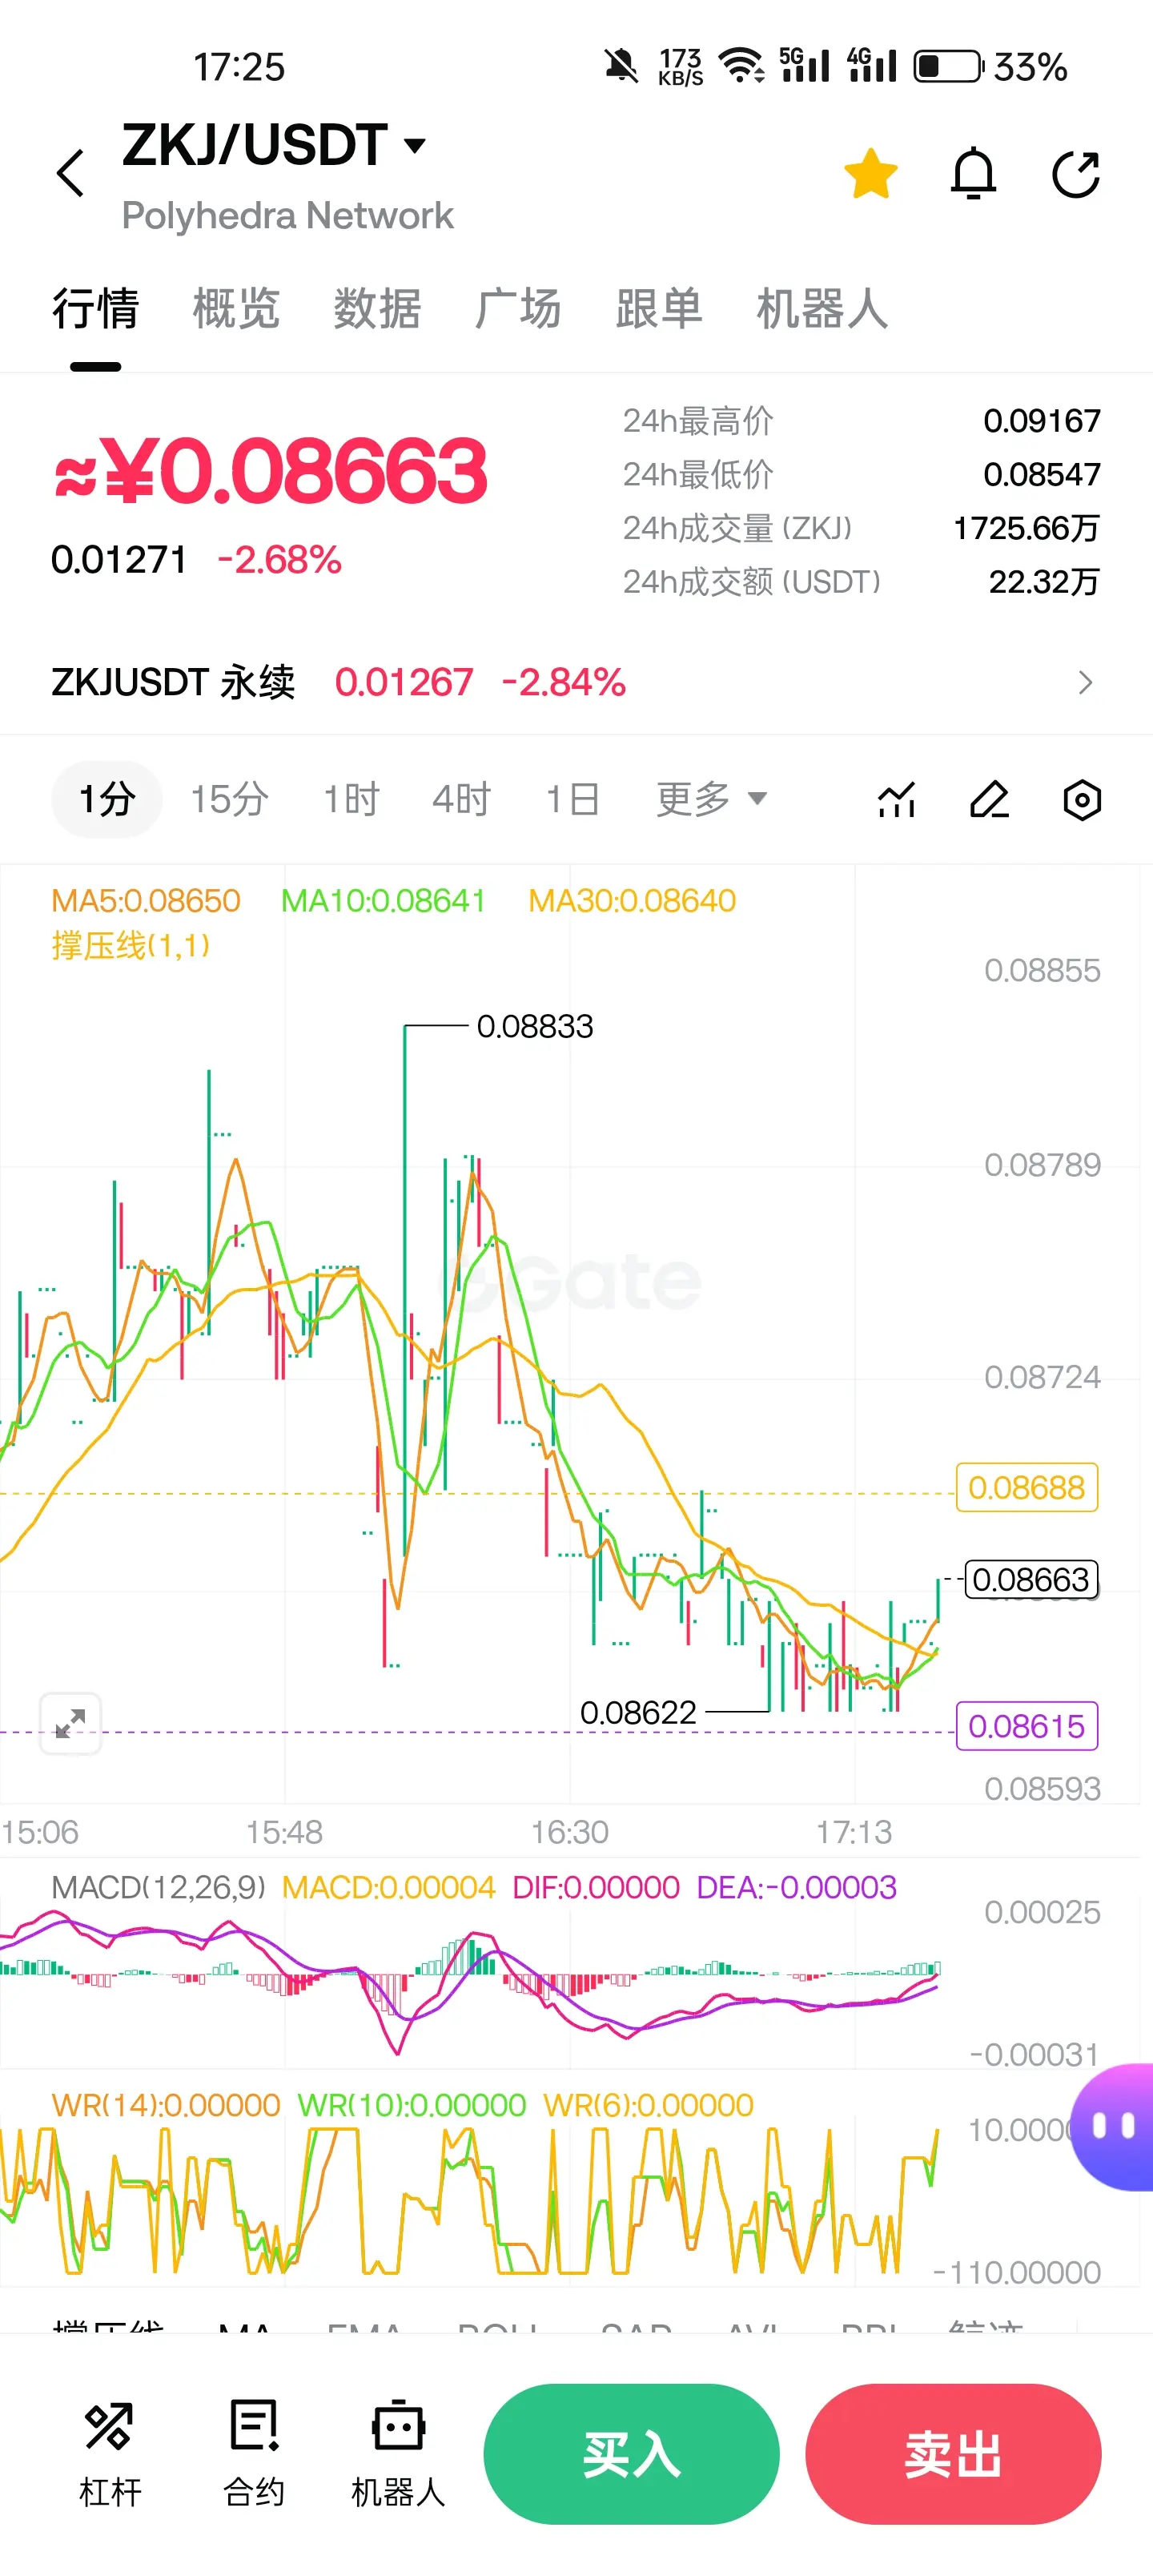Tap the current price tag 0.08663
Screen dimensions: 1153x2576
(x=1031, y=1579)
